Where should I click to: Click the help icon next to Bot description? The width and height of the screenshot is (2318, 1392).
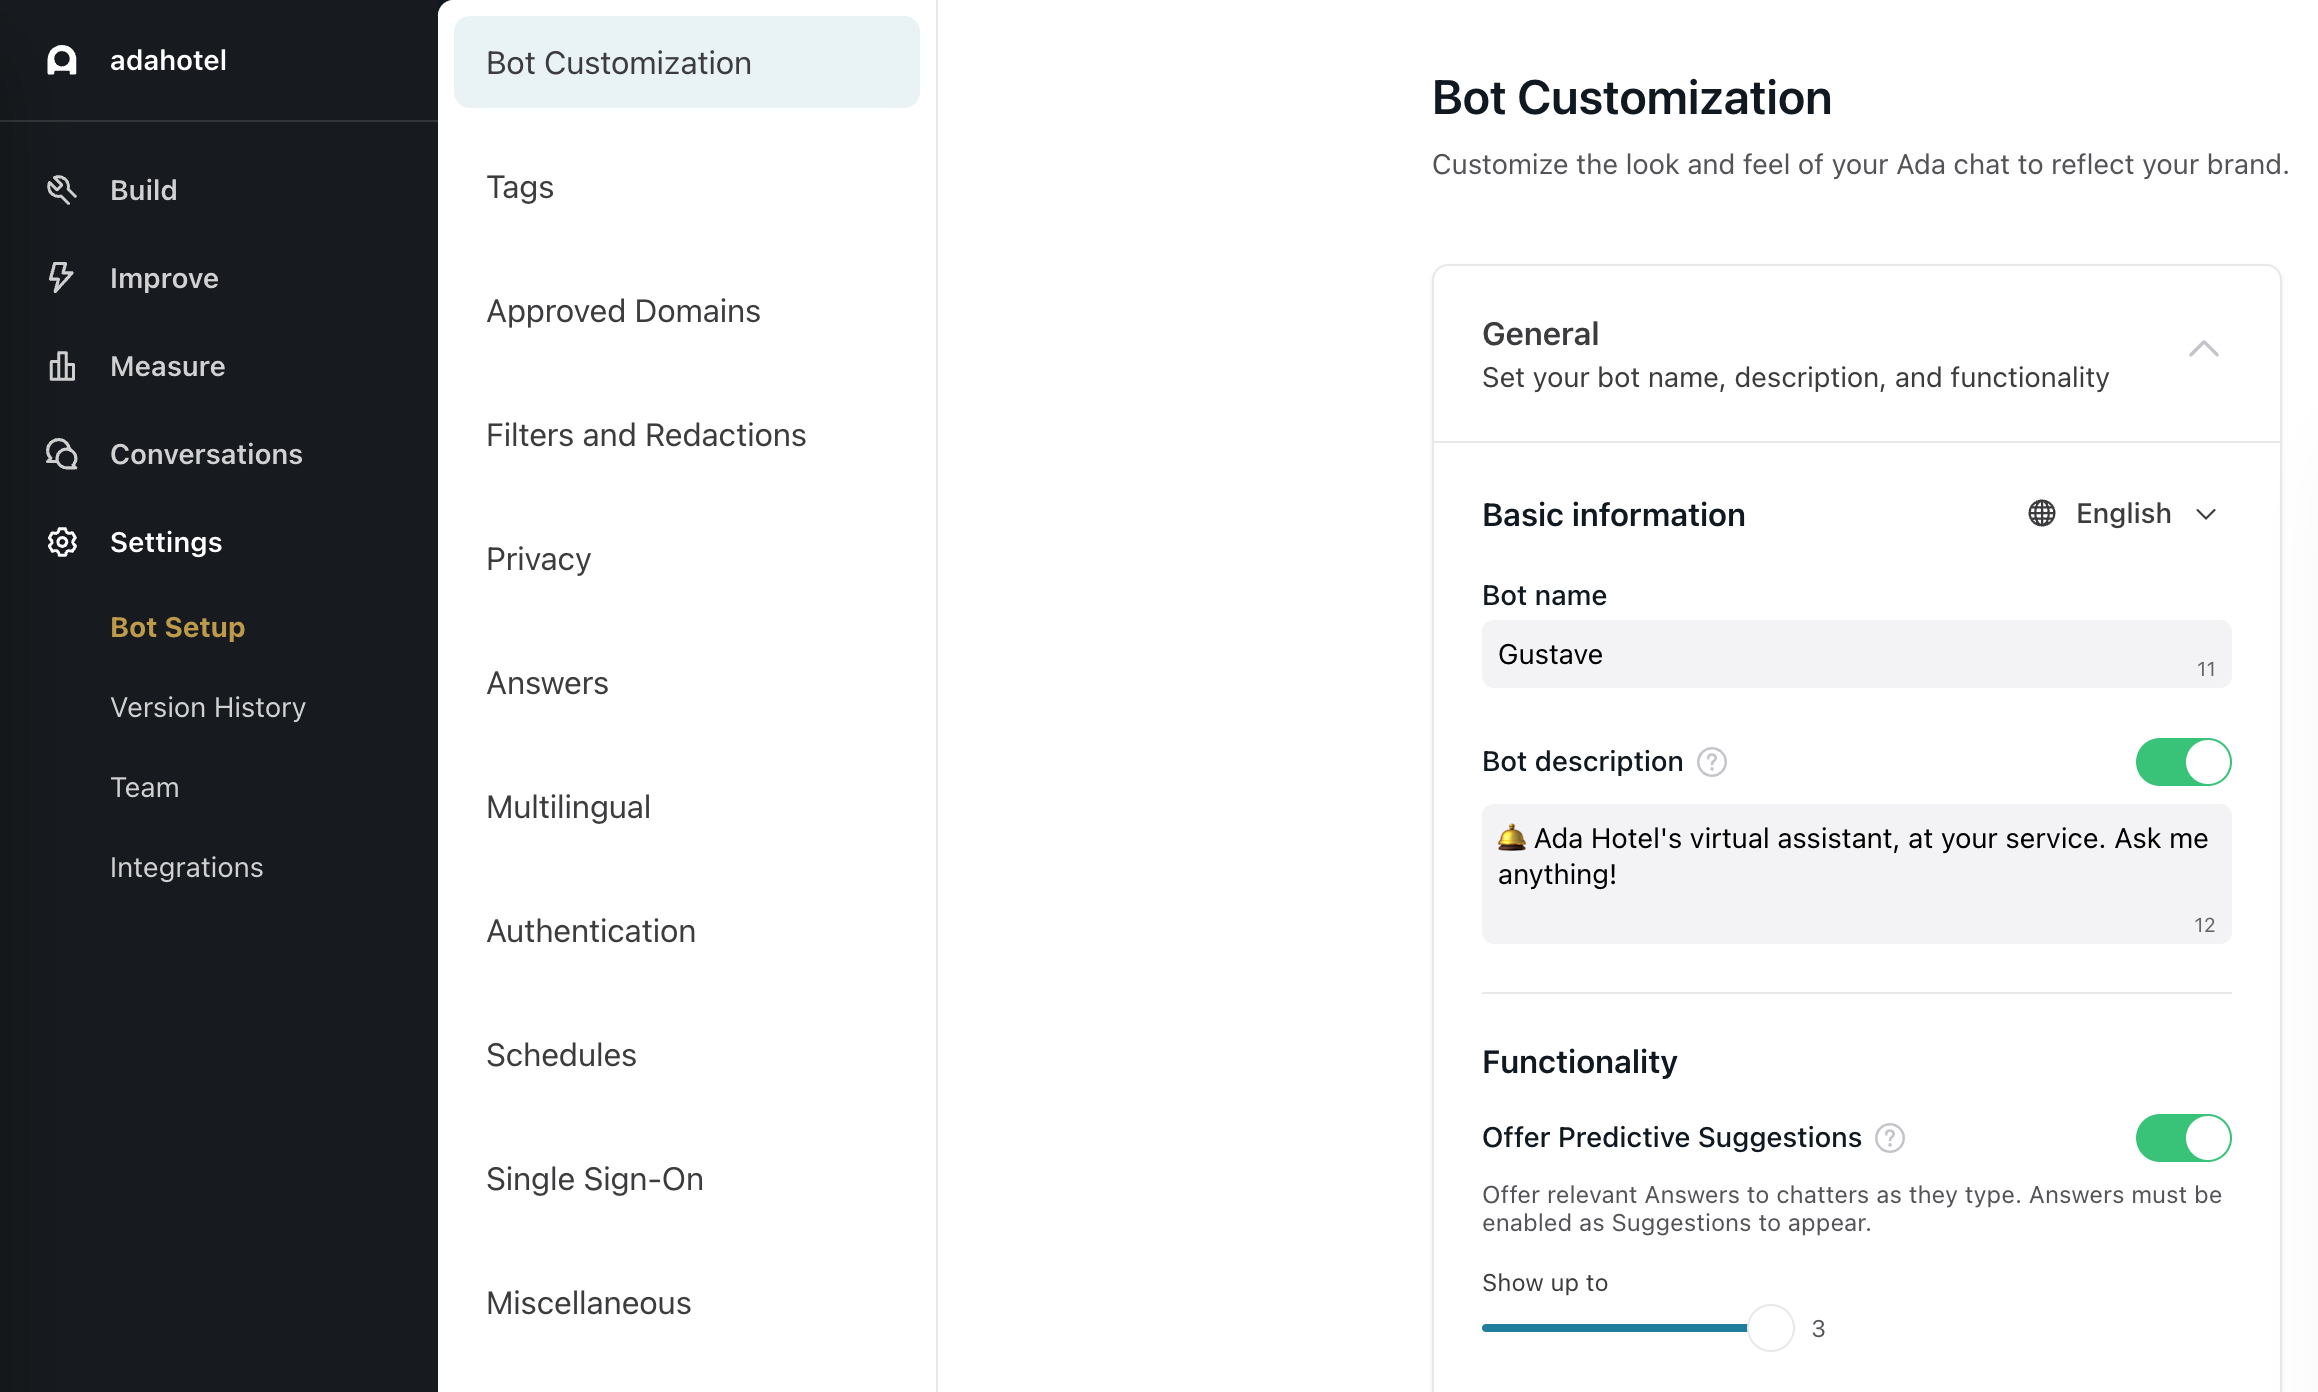click(1712, 762)
